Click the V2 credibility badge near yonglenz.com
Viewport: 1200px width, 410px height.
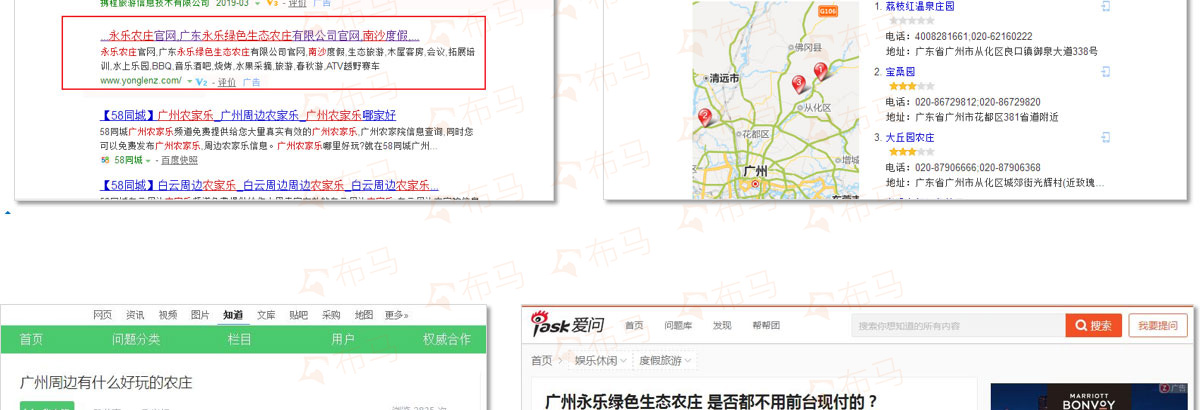tap(201, 81)
